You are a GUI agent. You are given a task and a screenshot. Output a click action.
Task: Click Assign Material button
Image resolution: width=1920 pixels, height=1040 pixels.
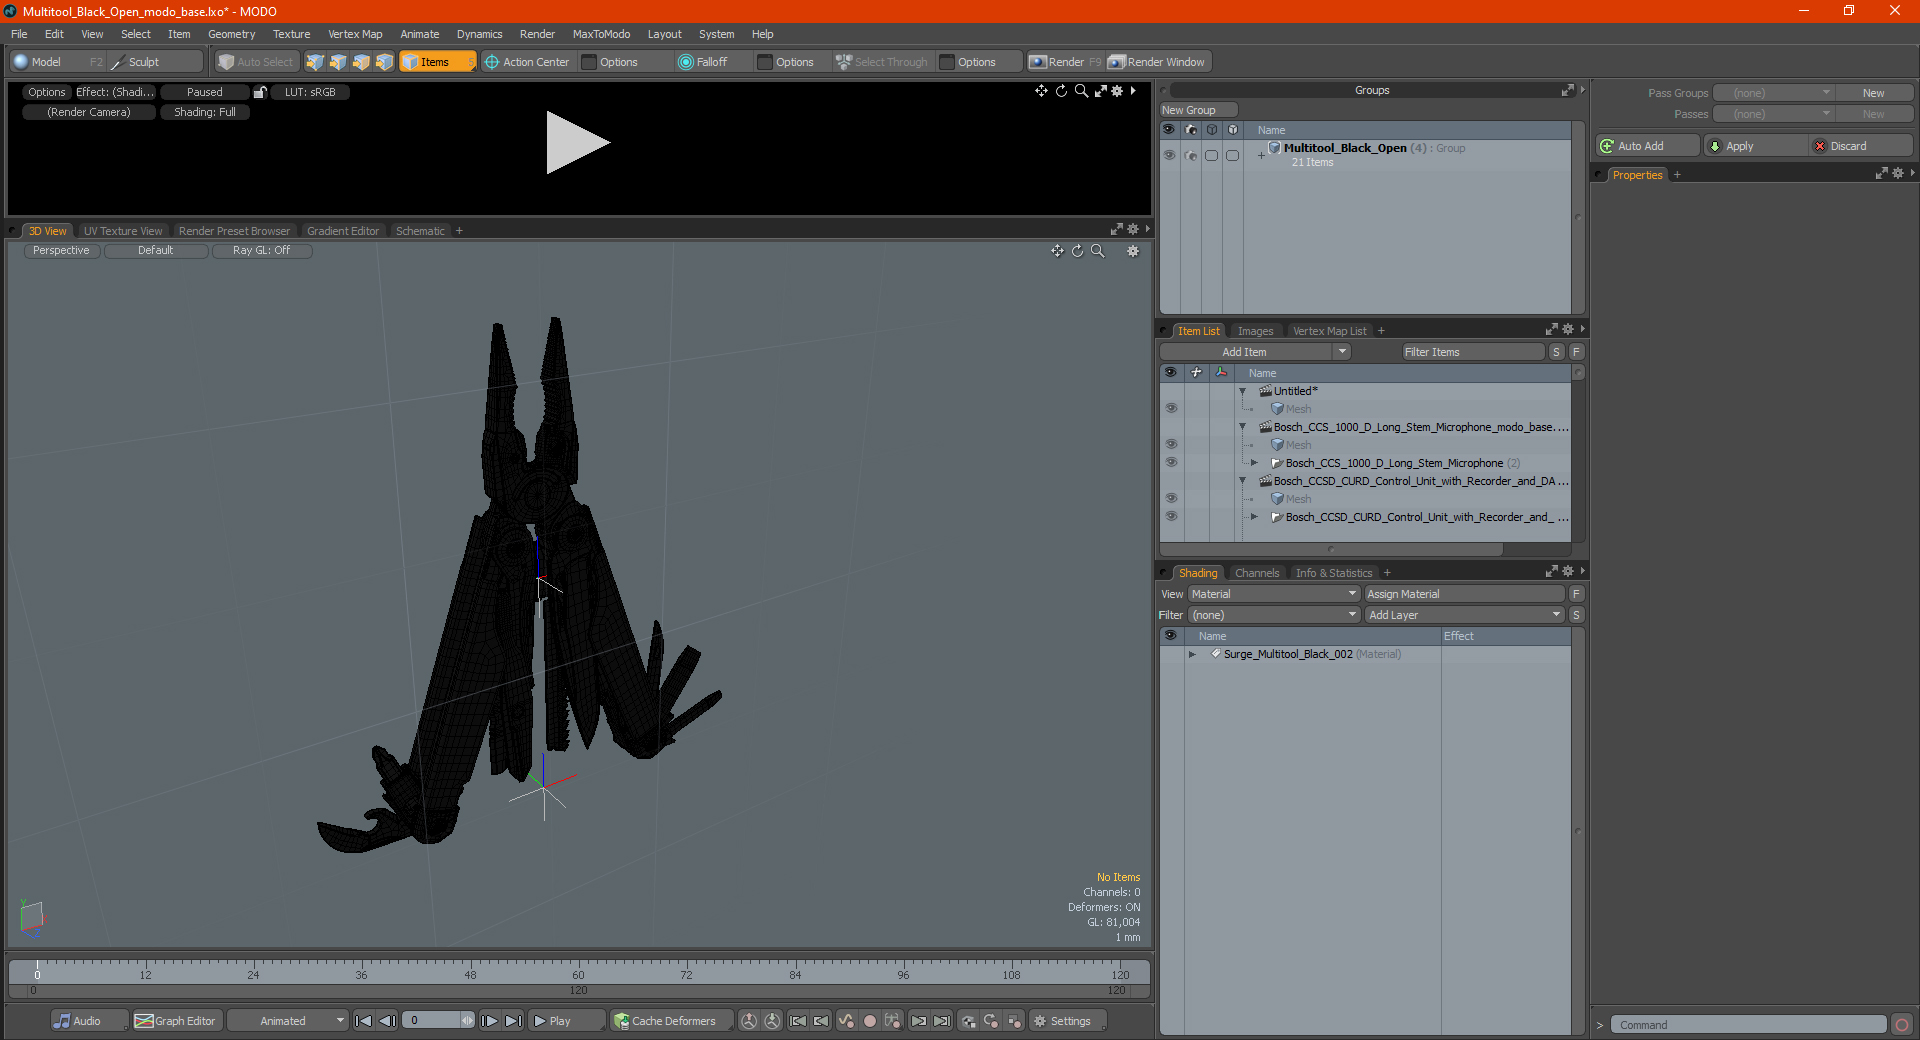(x=1464, y=594)
